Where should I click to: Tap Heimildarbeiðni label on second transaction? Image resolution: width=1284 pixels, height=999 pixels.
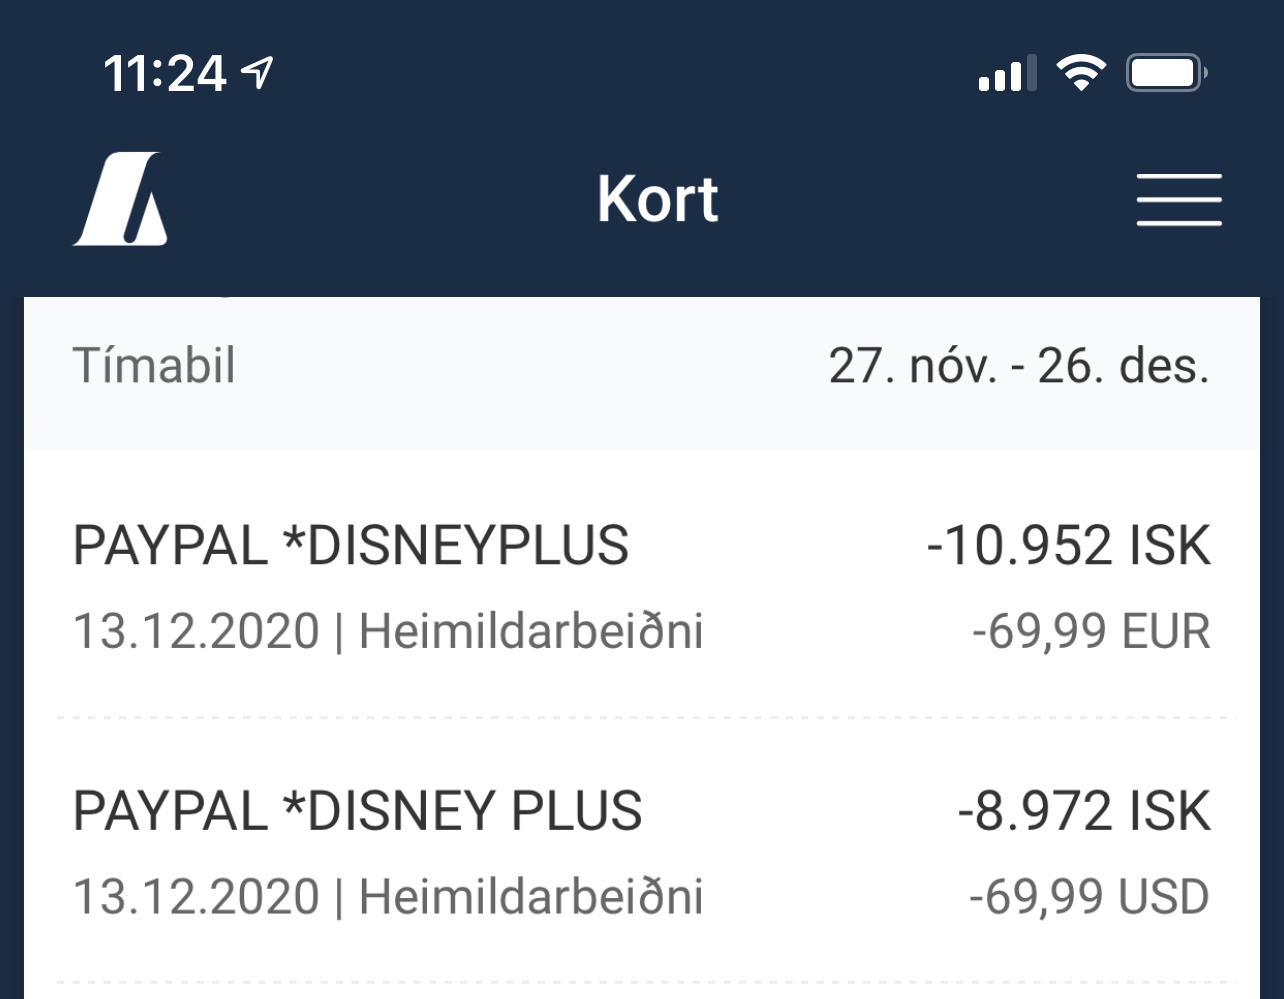pyautogui.click(x=531, y=897)
